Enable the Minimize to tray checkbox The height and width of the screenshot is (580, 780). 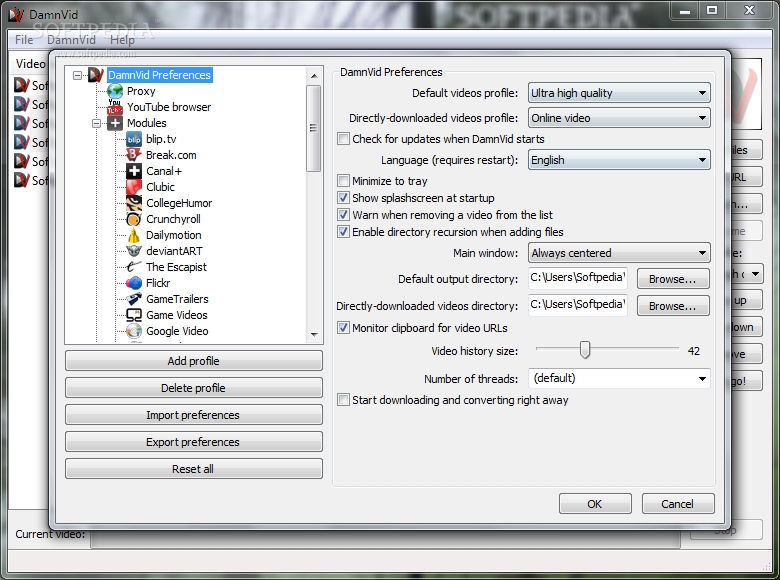click(x=343, y=181)
